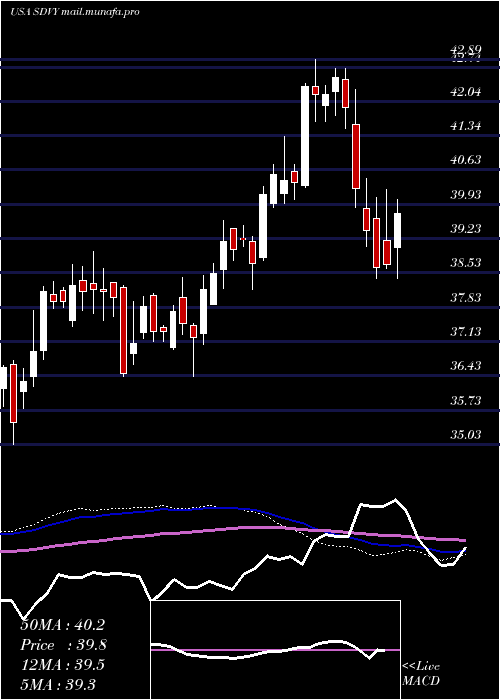Select the 42.89 price axis label
This screenshot has width=500, height=700.
466,49
